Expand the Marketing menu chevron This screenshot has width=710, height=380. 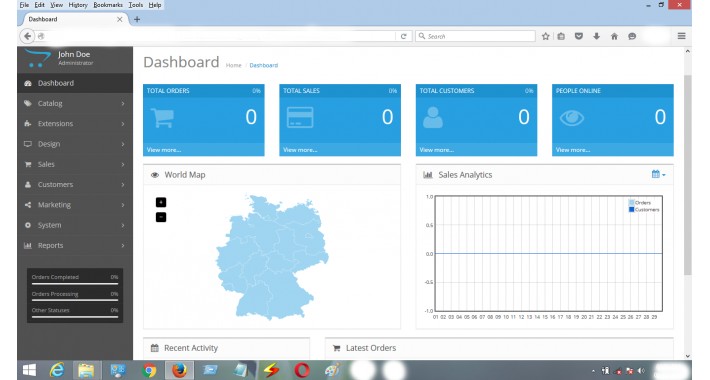click(x=123, y=205)
